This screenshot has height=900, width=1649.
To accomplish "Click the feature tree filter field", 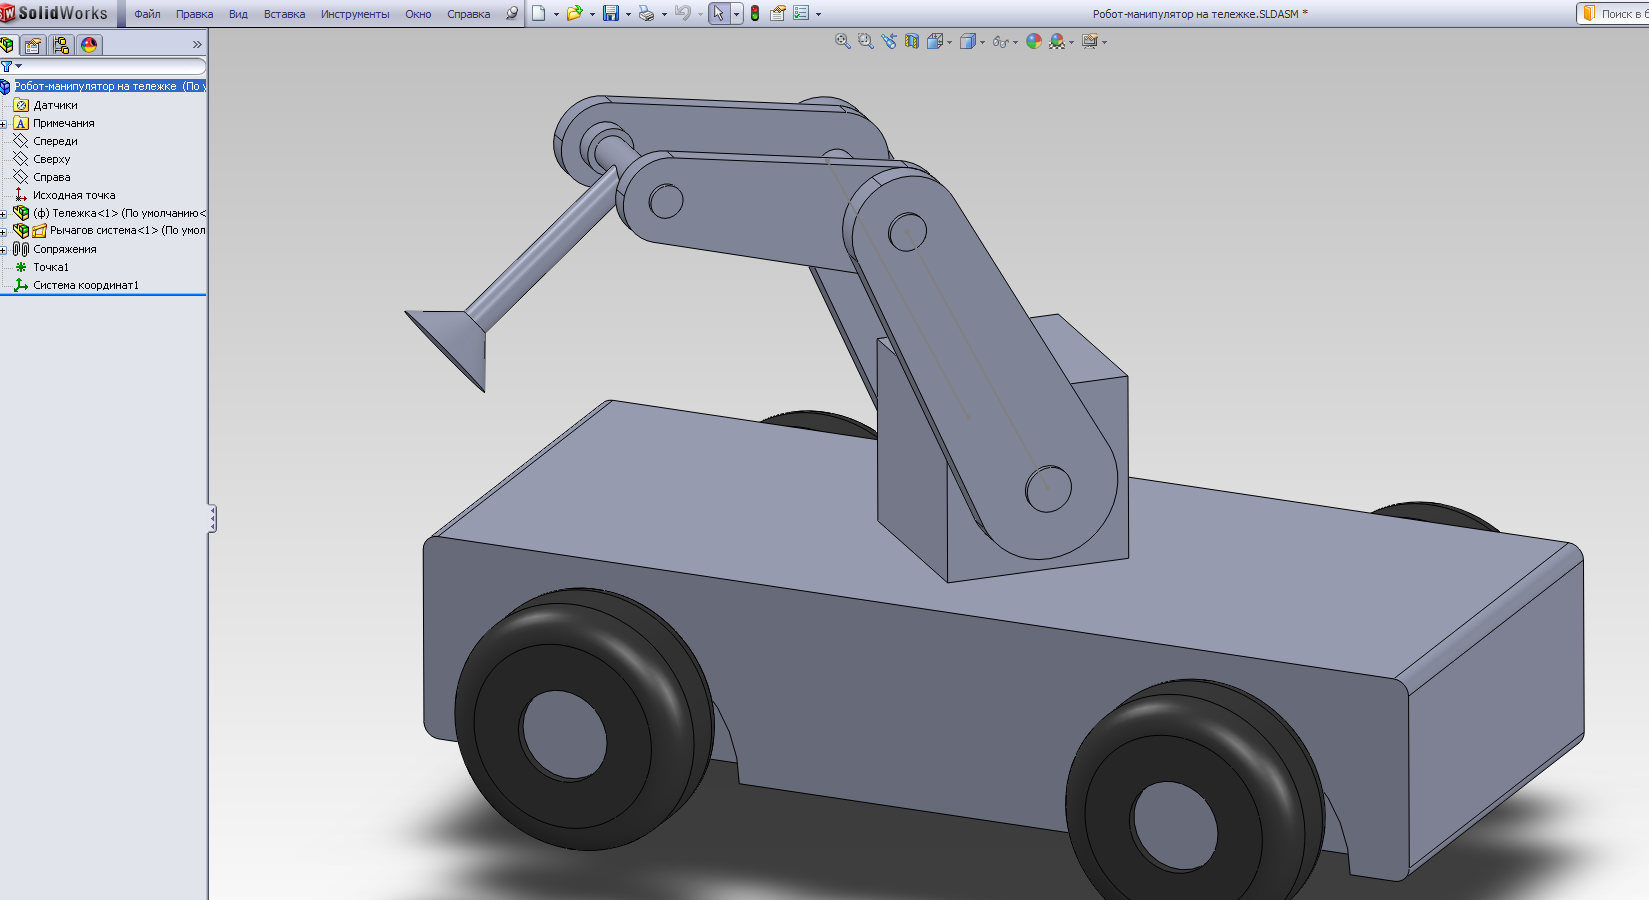I will click(110, 66).
